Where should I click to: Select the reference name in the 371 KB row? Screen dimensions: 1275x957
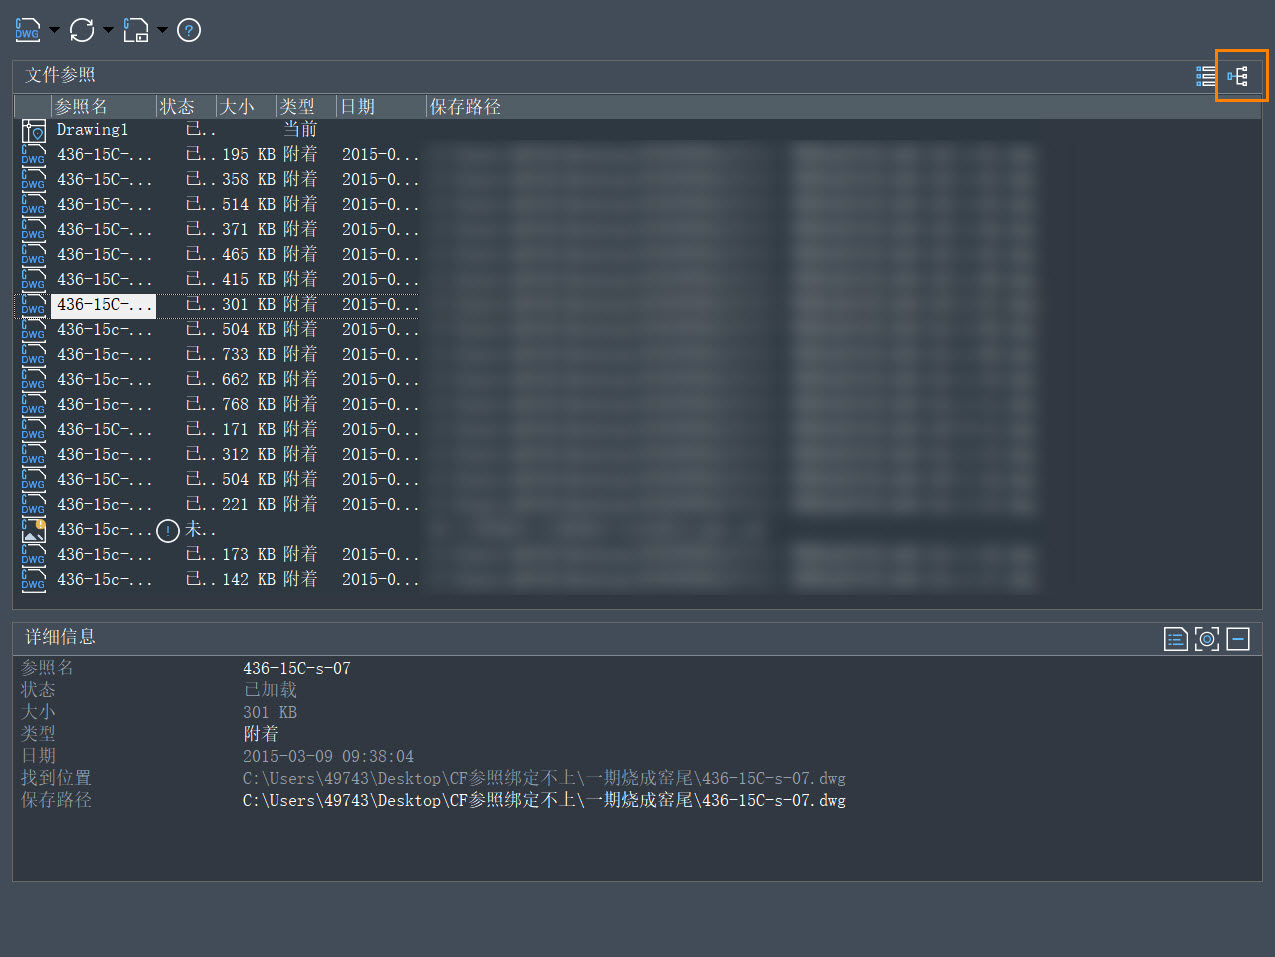(104, 230)
